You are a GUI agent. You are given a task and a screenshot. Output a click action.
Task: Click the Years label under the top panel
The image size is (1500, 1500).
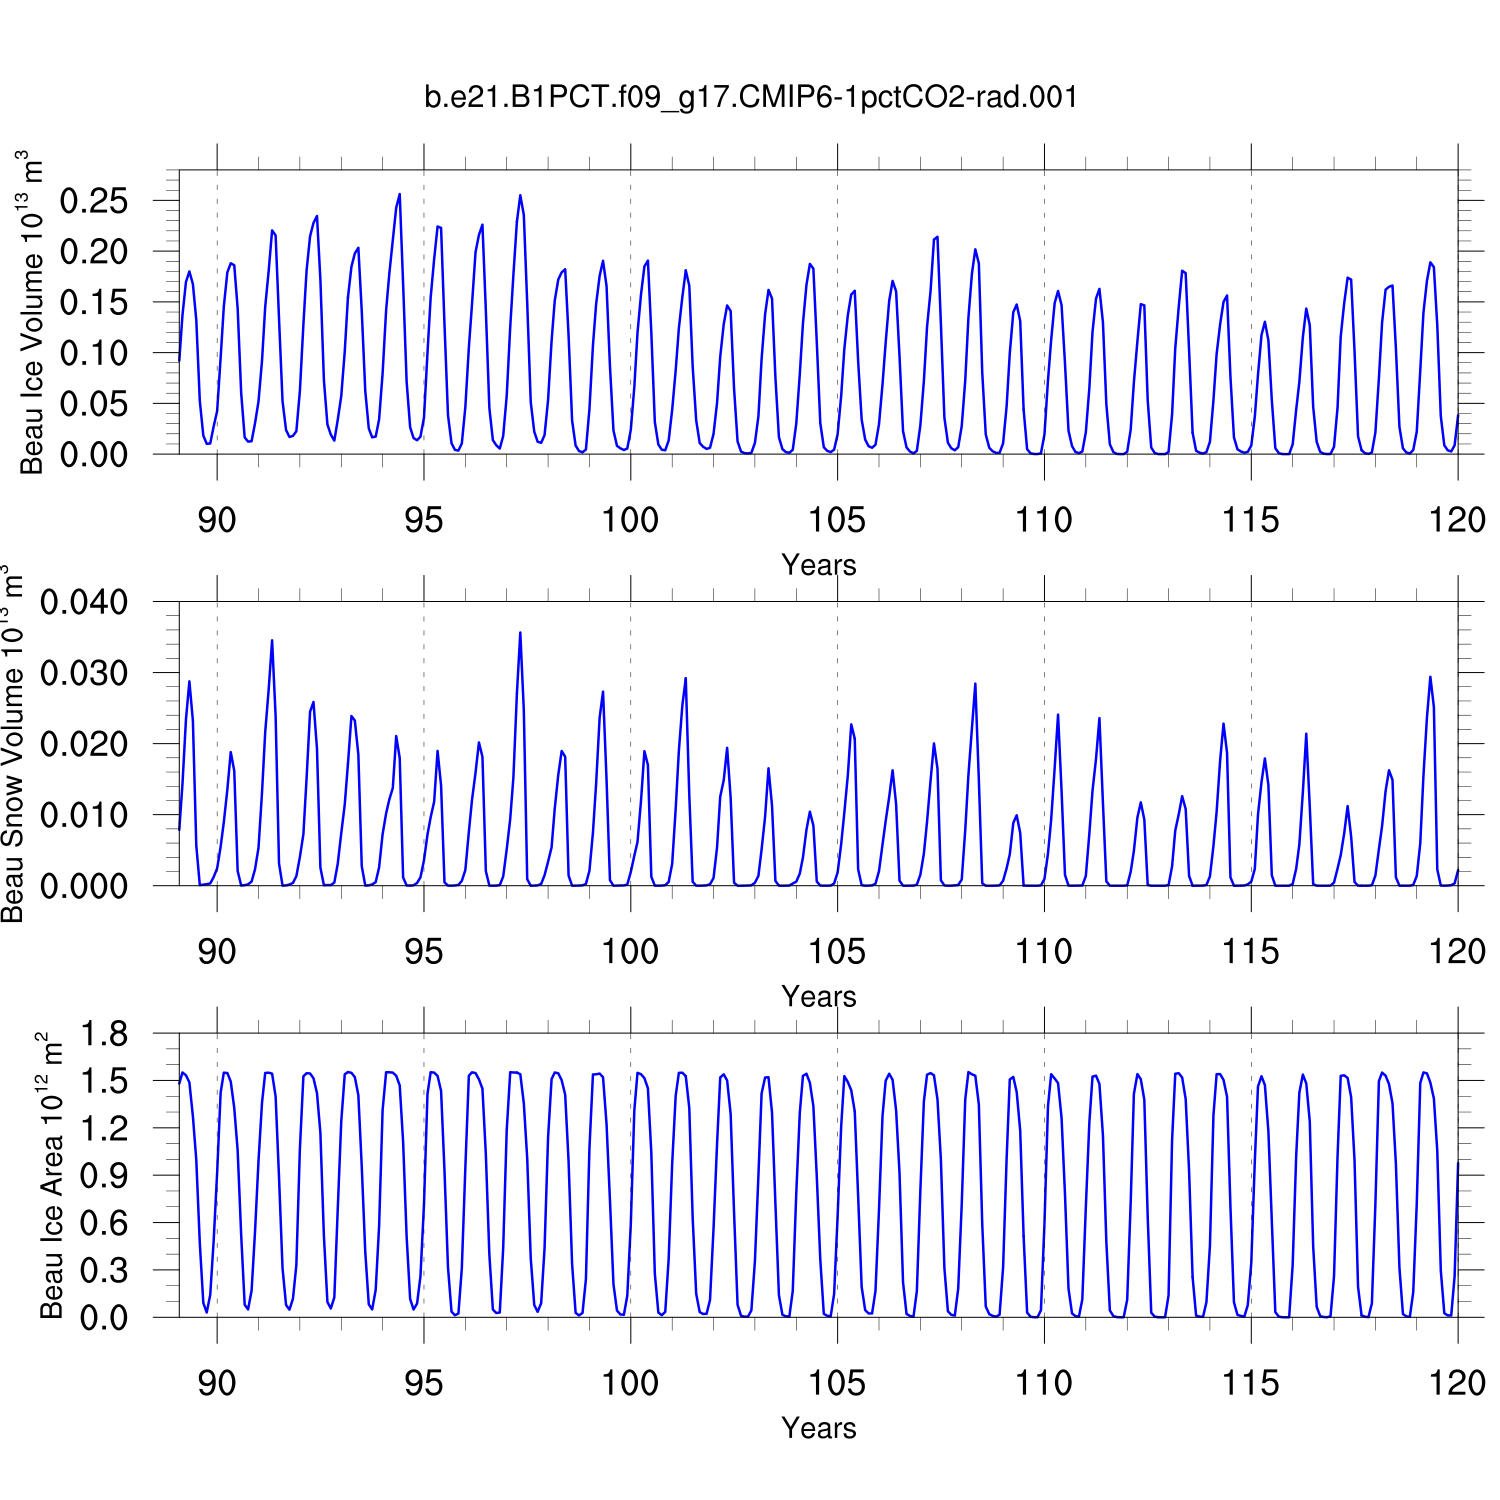click(x=818, y=565)
